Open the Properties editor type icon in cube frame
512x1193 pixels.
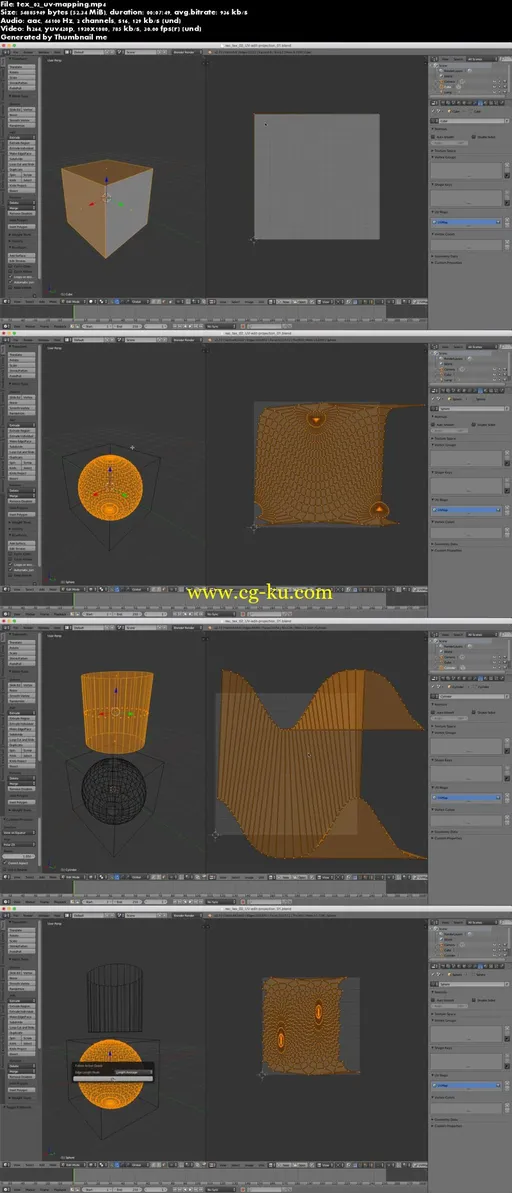(x=434, y=103)
